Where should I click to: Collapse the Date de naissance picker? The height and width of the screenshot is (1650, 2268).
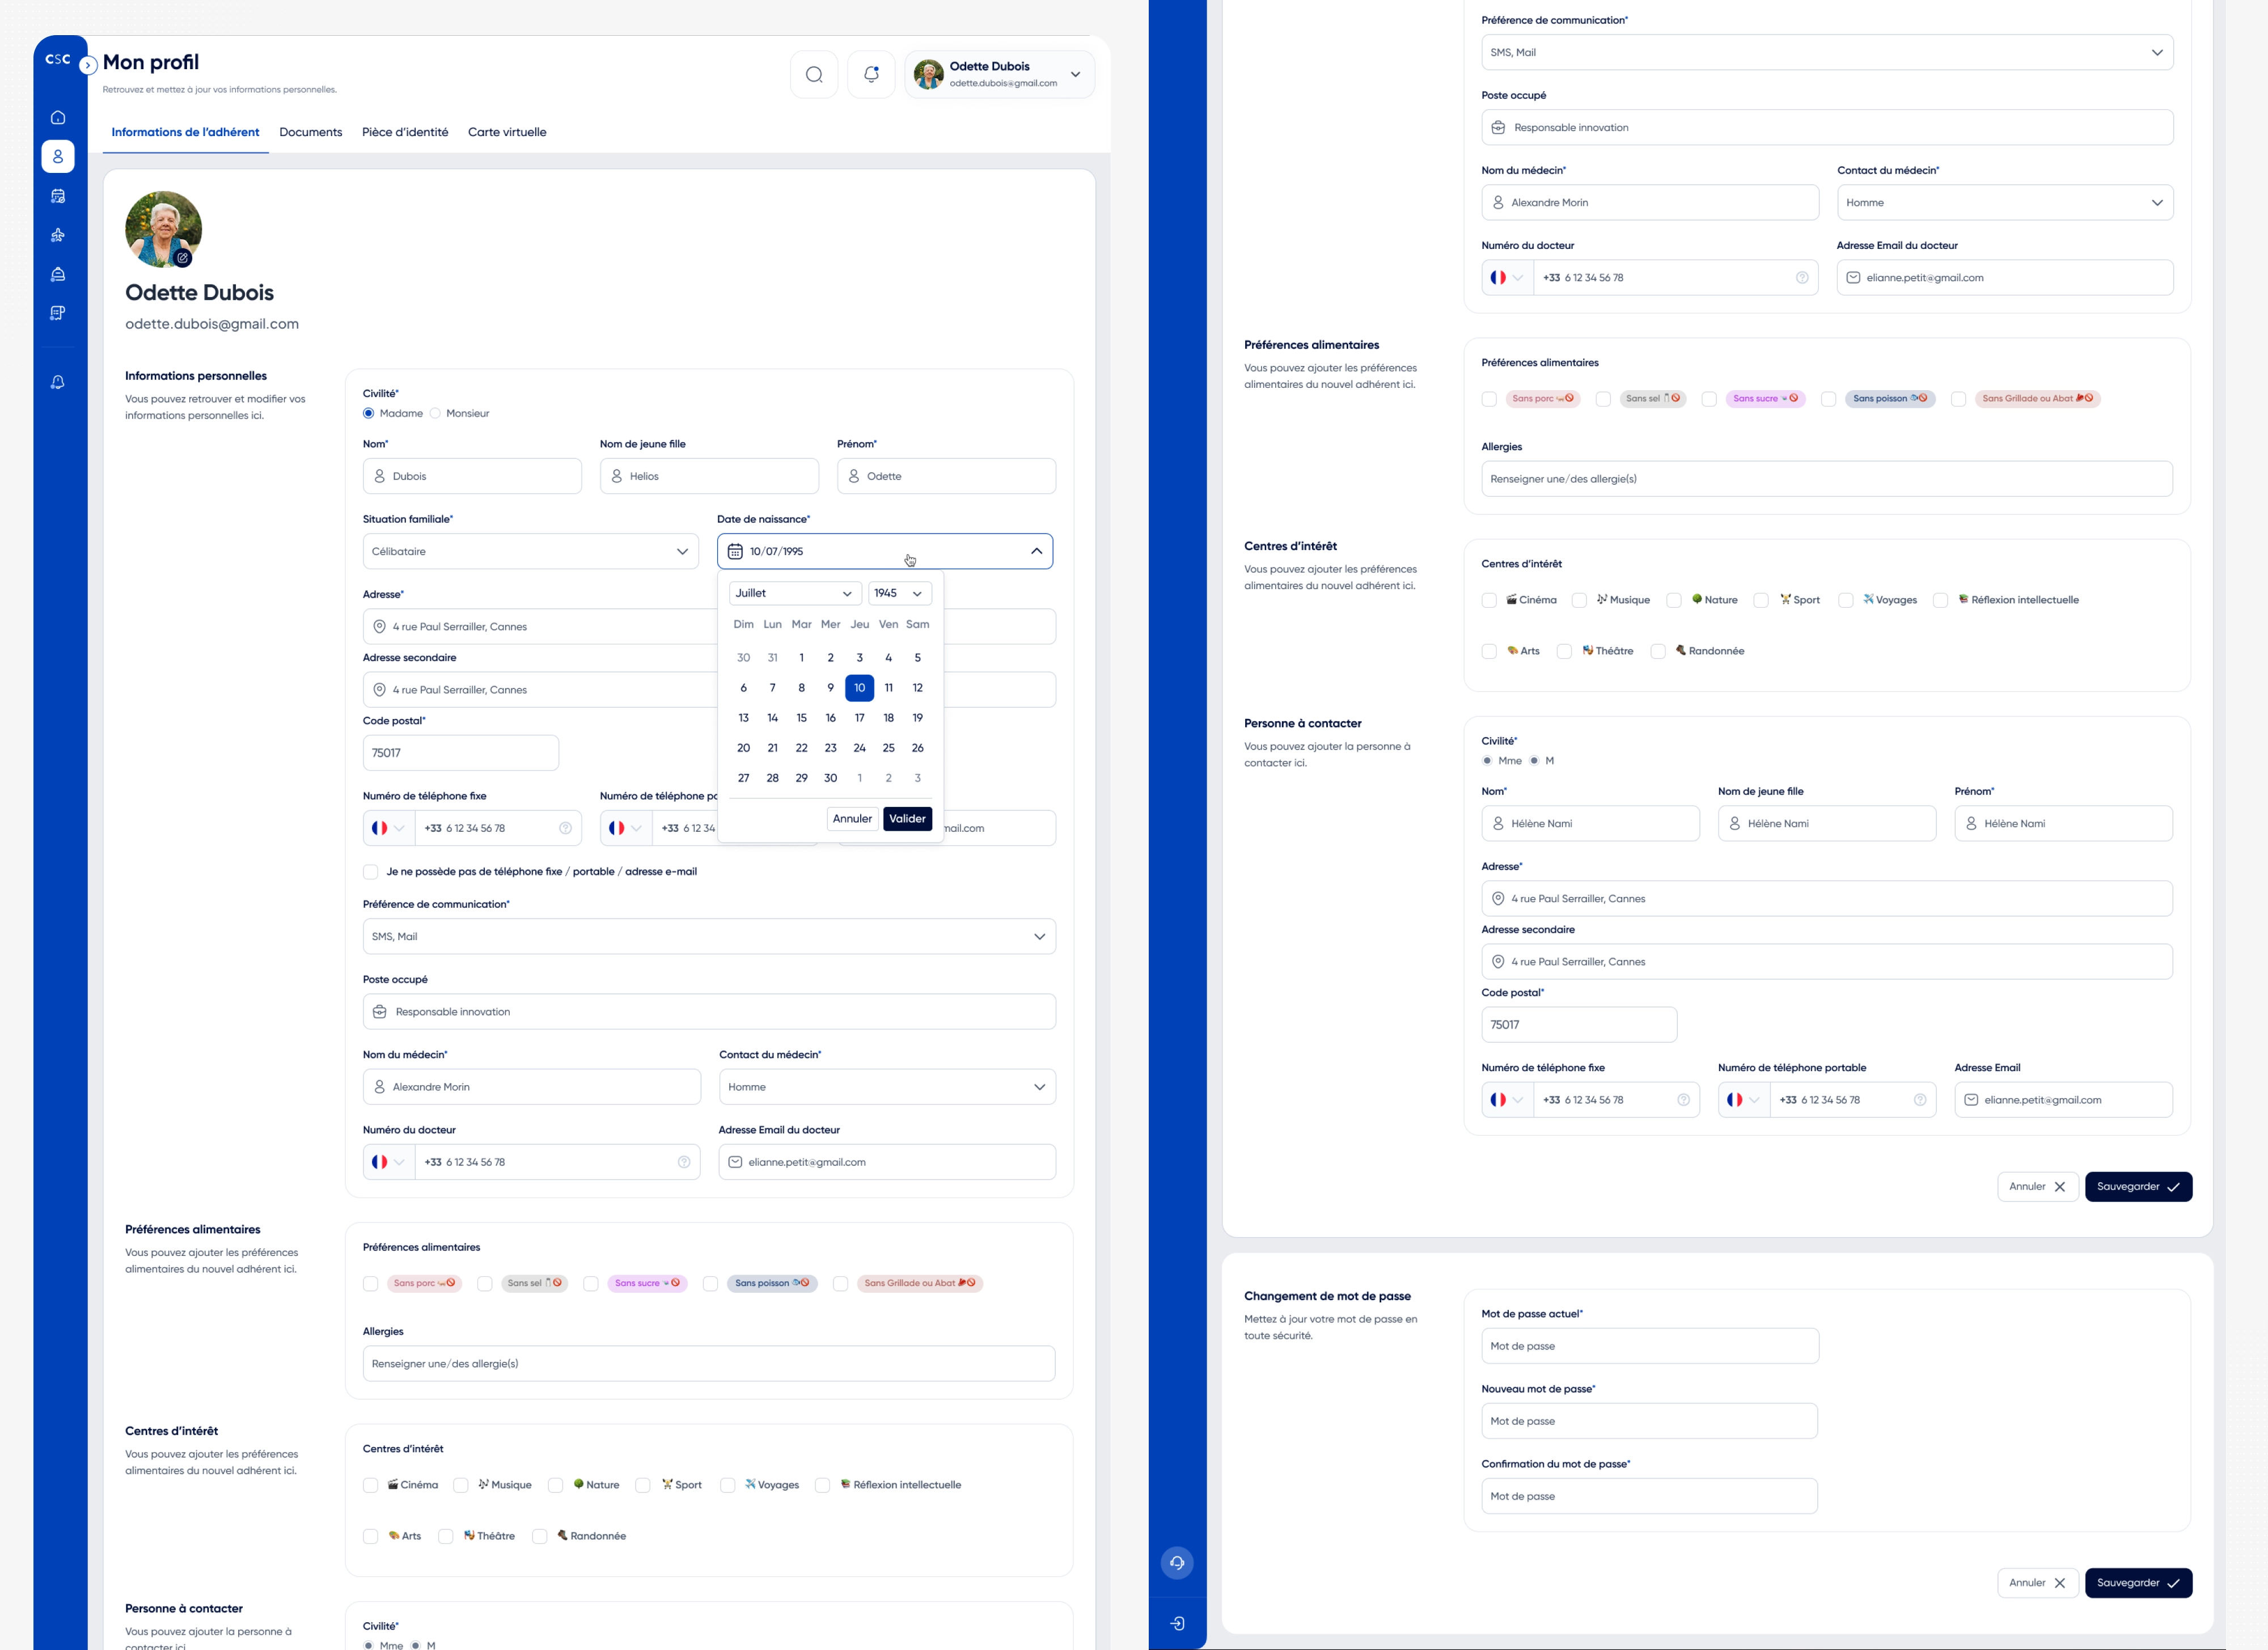point(1036,551)
